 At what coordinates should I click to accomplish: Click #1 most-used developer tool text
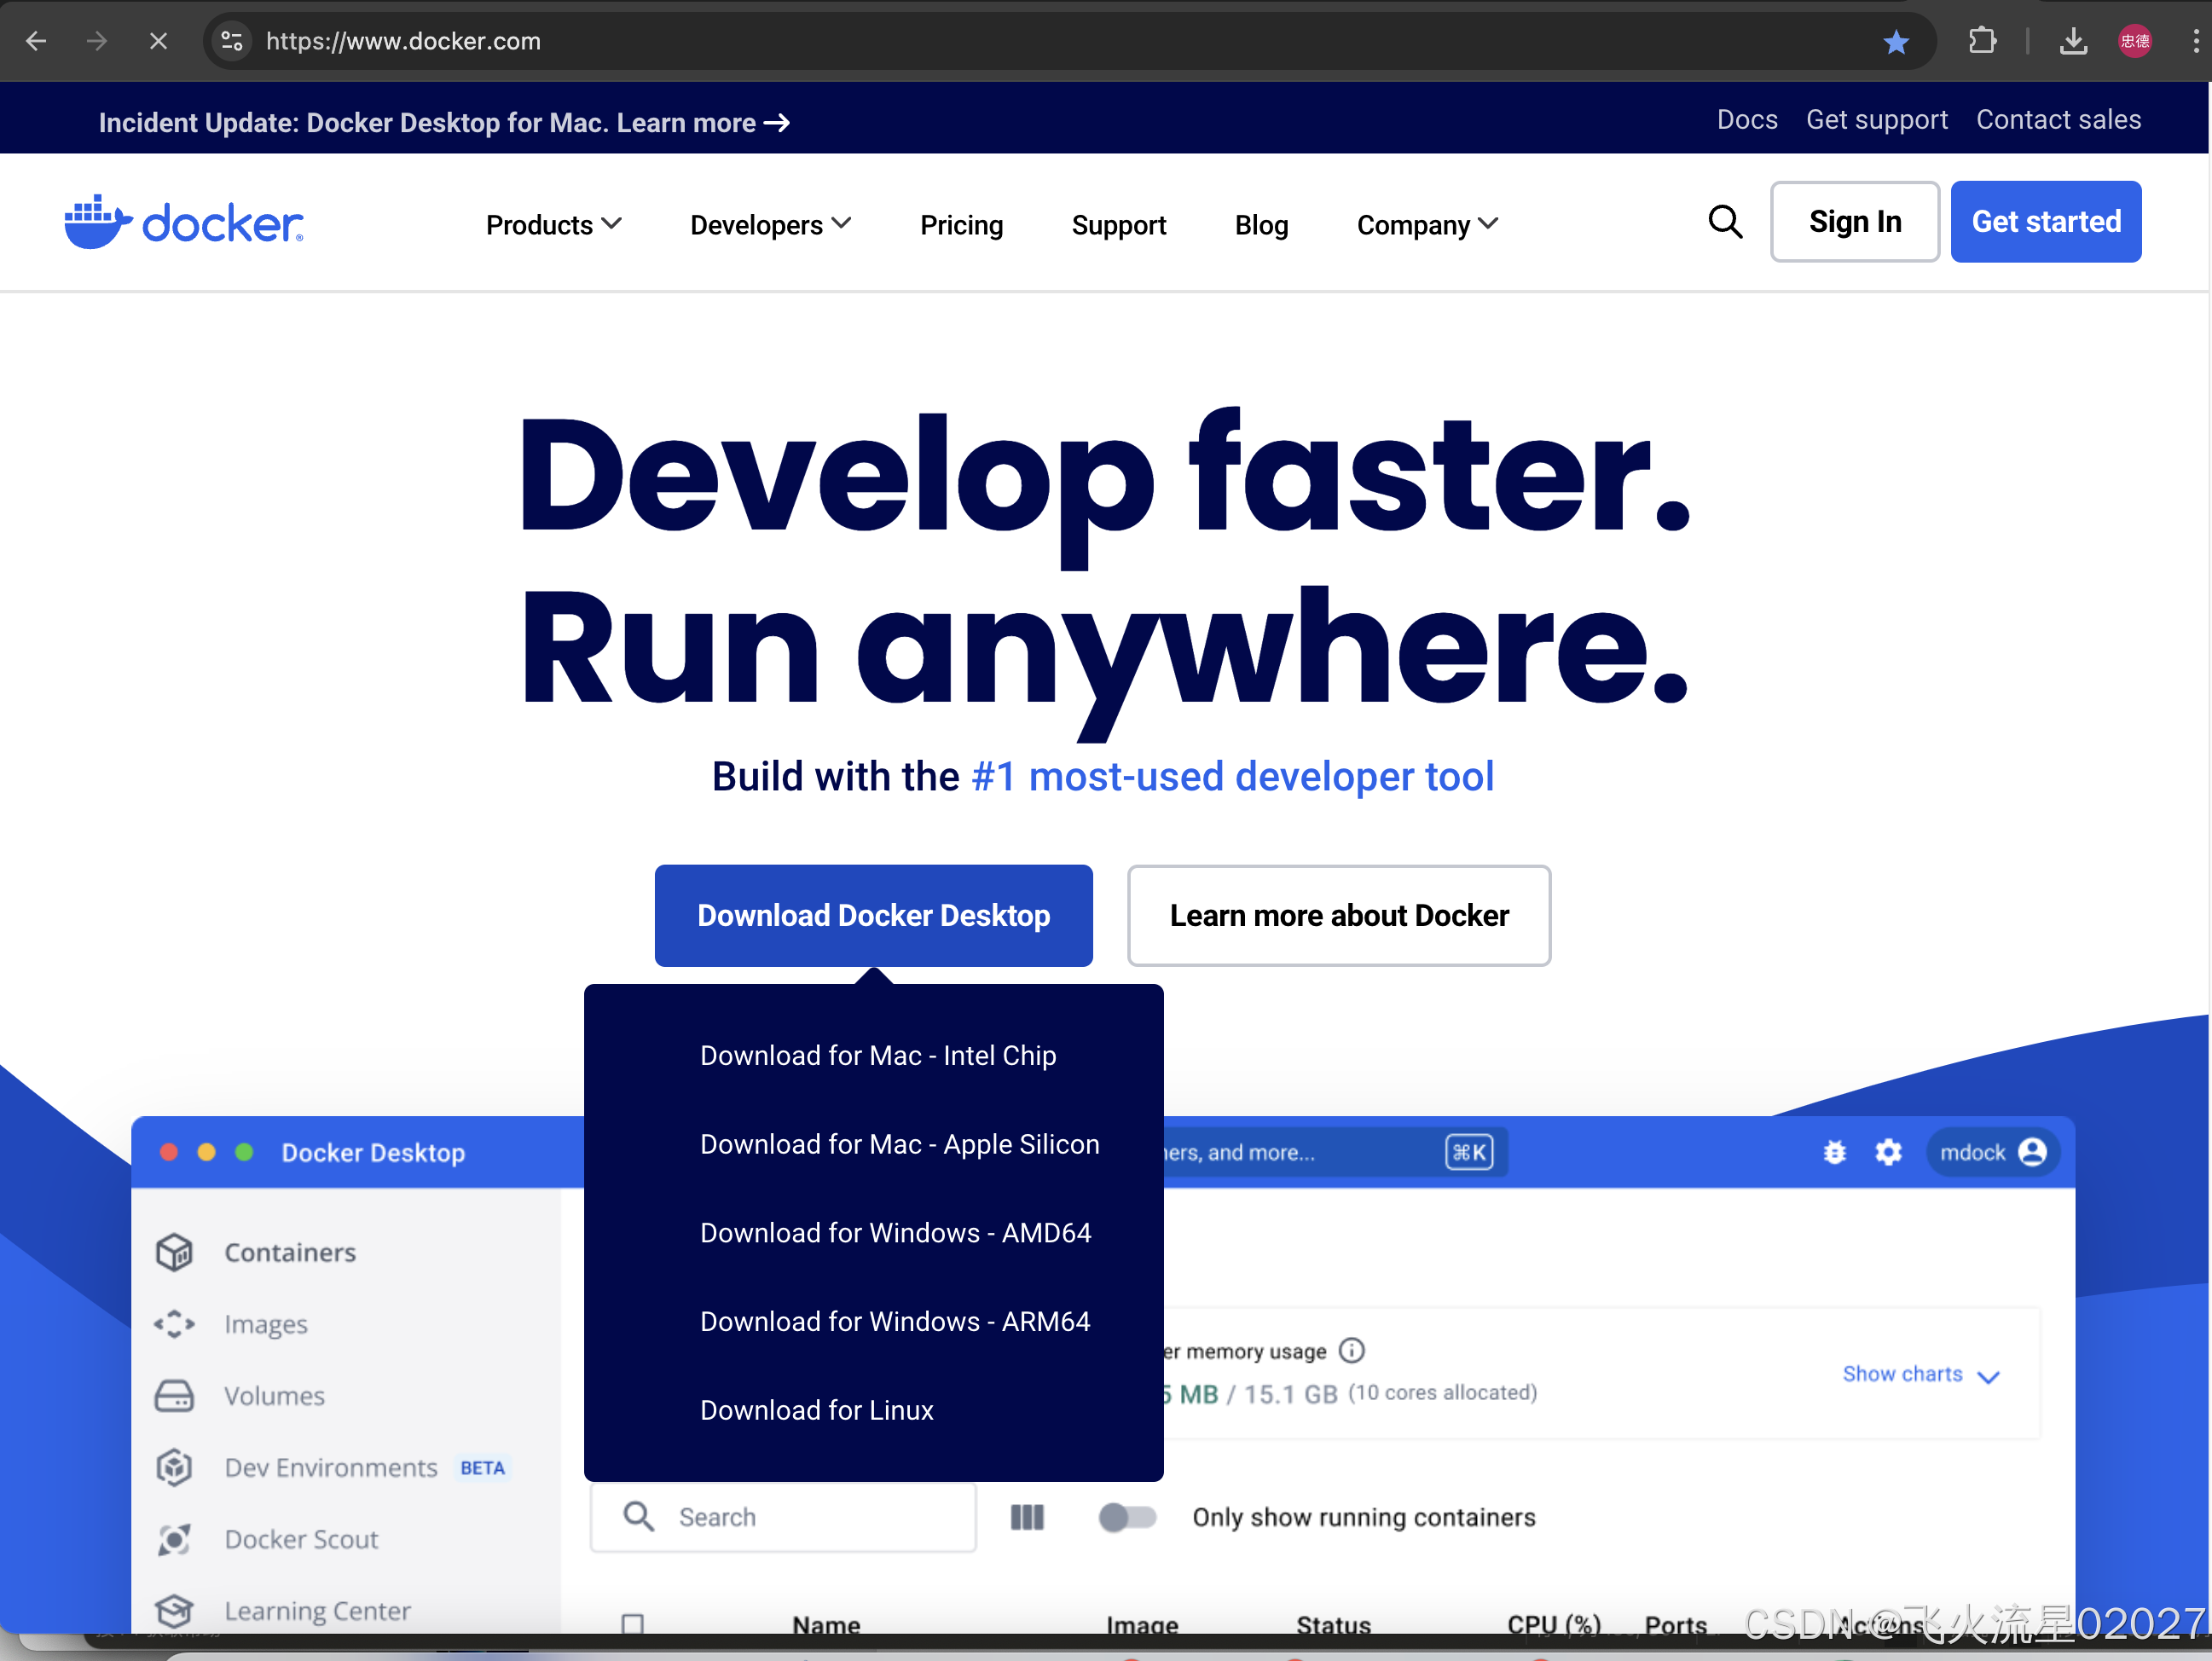click(x=1232, y=776)
